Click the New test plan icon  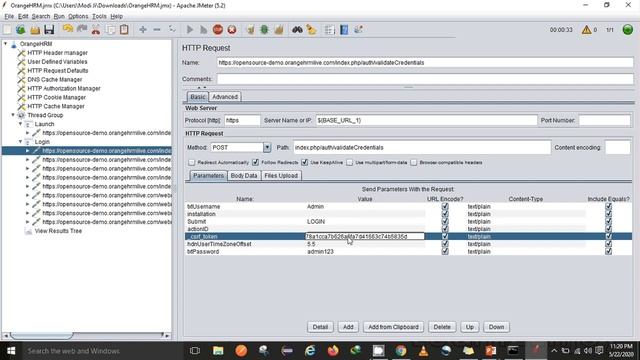click(x=7, y=30)
